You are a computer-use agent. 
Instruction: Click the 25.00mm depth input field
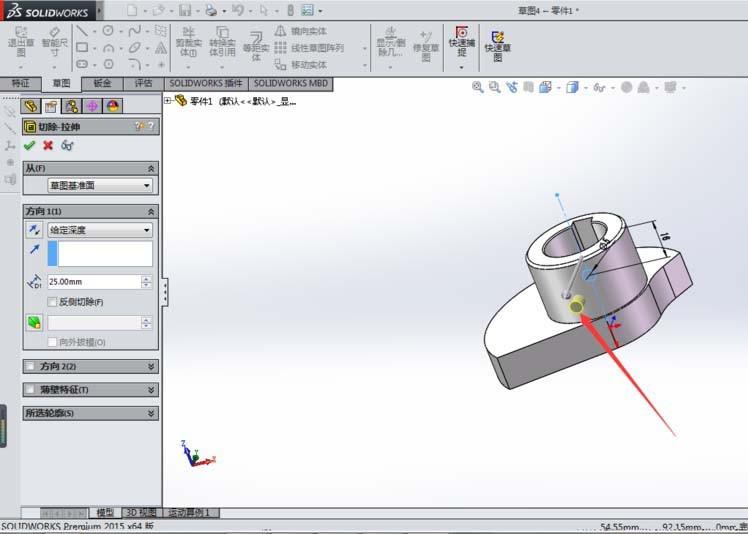point(94,282)
